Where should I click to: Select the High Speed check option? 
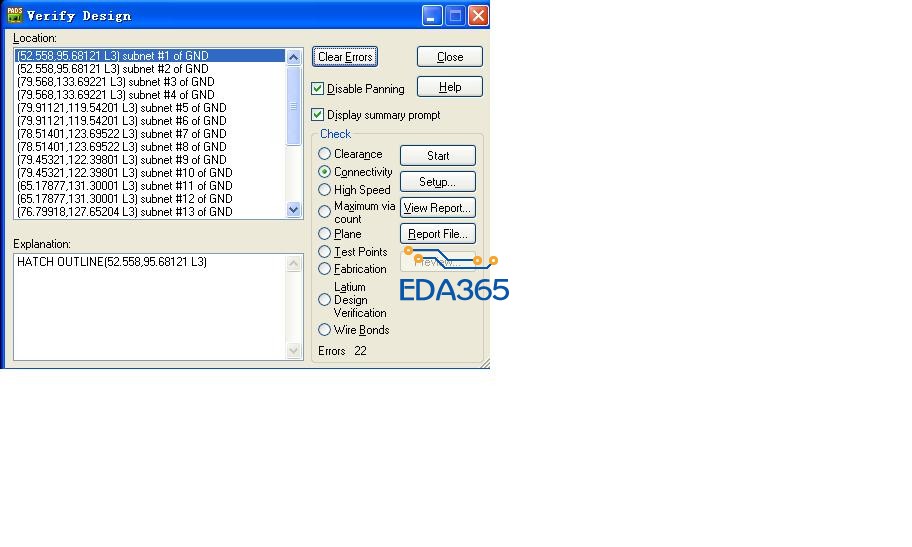click(x=325, y=190)
